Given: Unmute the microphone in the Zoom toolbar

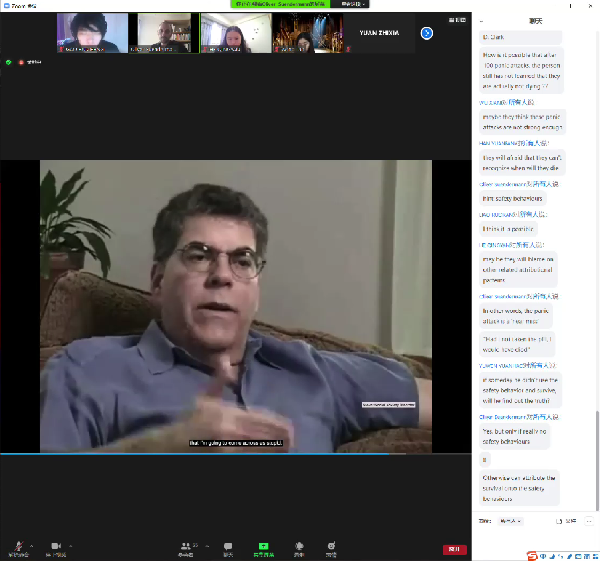Looking at the screenshot, I should pyautogui.click(x=17, y=545).
